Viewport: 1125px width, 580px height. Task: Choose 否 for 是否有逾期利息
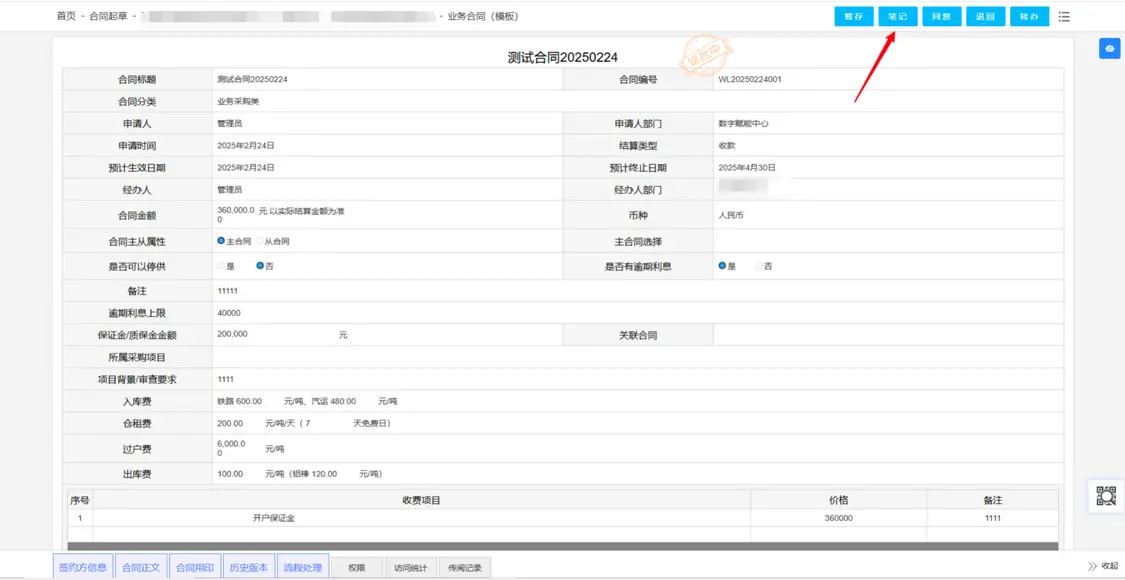[758, 266]
